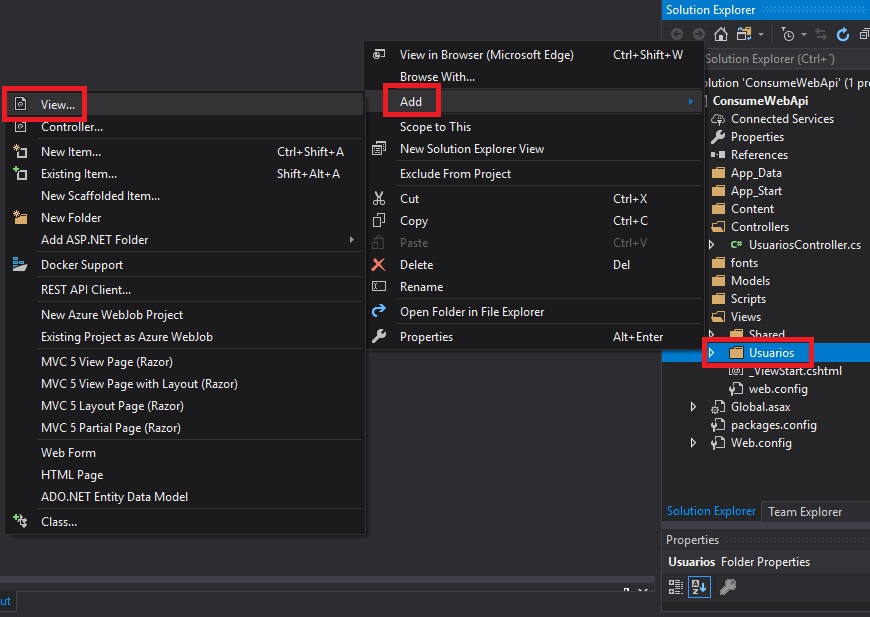Choose View in Browser (Microsoft Edge)
Screen dimensions: 870x617
point(489,54)
